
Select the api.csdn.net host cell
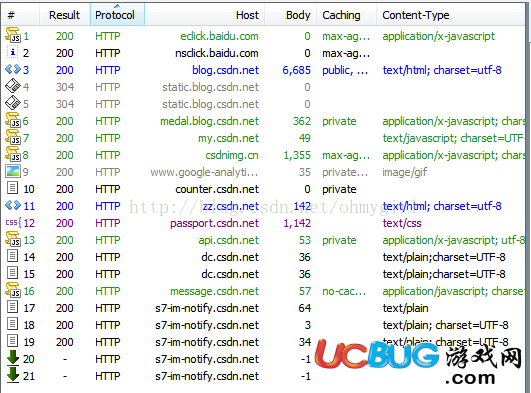229,240
